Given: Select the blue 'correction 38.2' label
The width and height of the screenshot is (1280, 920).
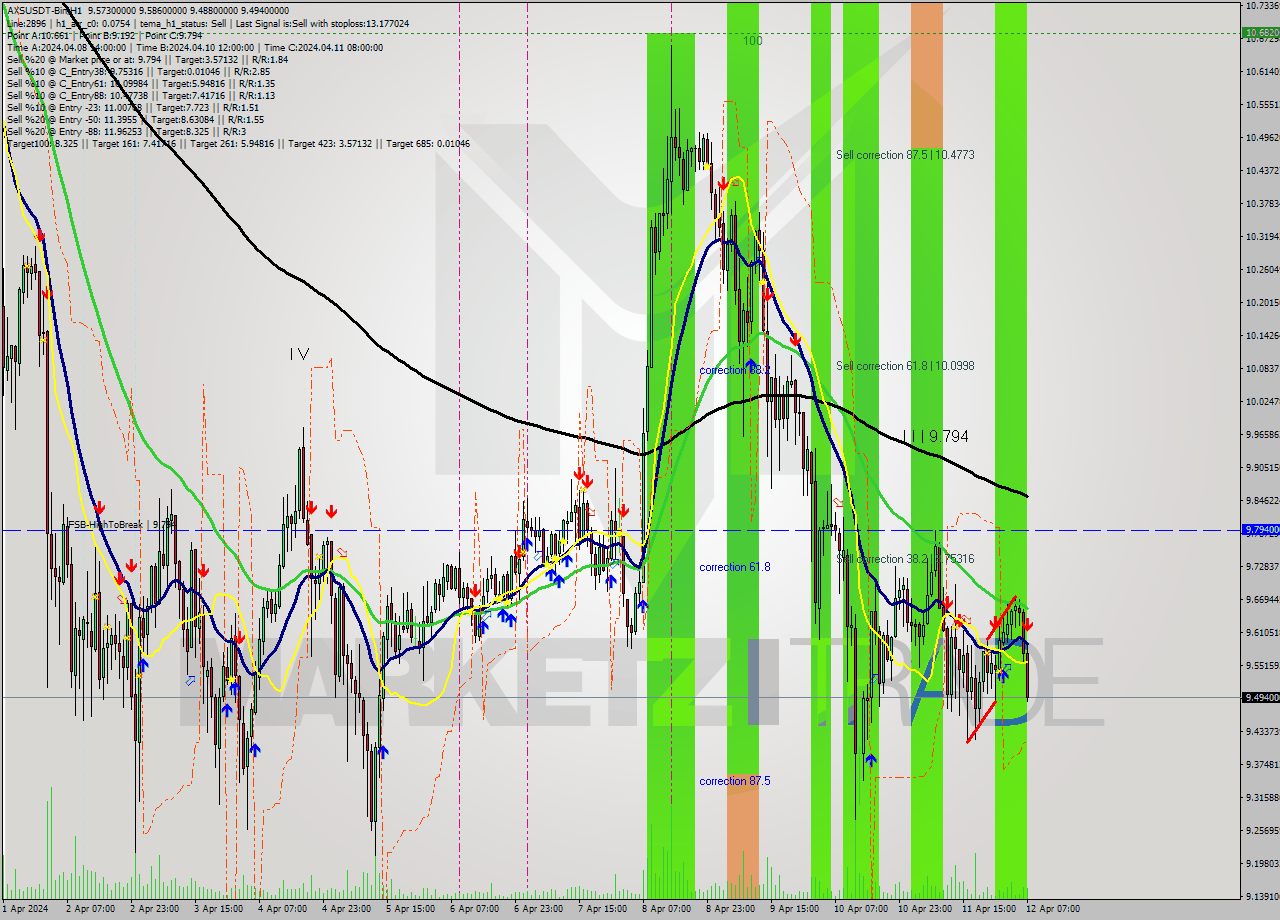Looking at the screenshot, I should tap(734, 370).
